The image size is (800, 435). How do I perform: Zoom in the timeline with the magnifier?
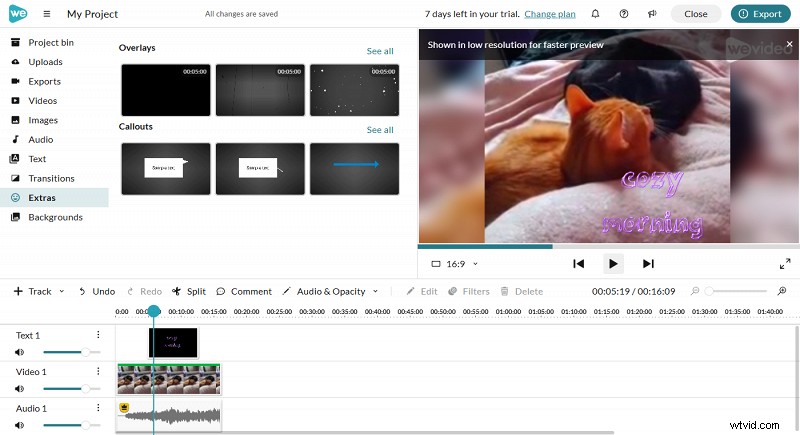782,291
